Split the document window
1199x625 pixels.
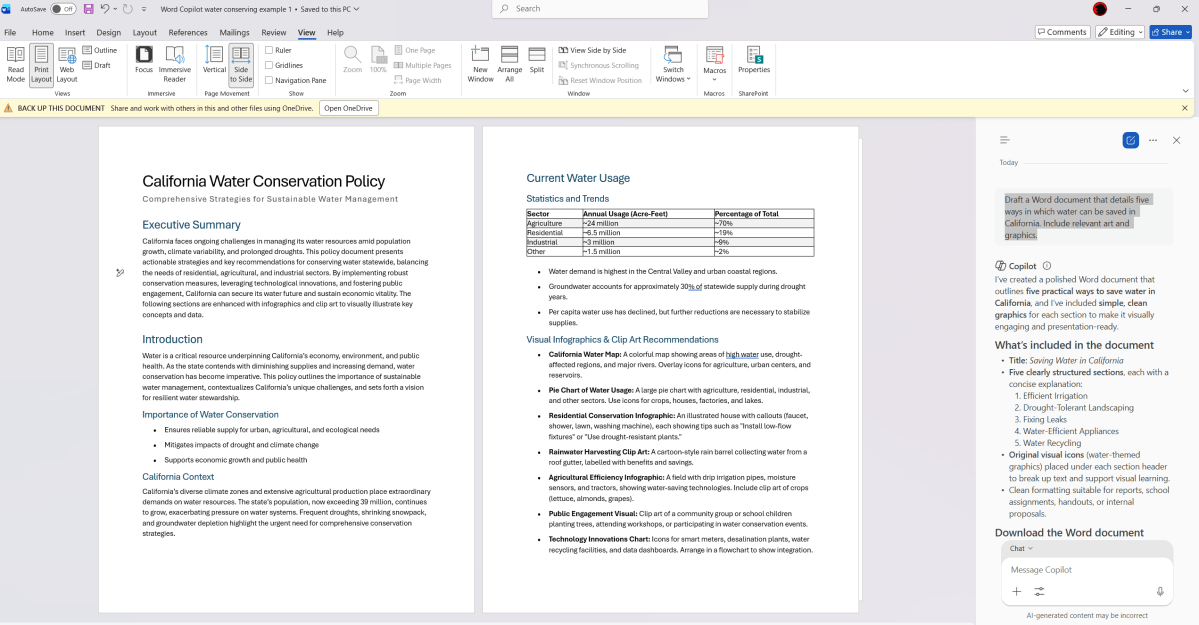[x=537, y=62]
